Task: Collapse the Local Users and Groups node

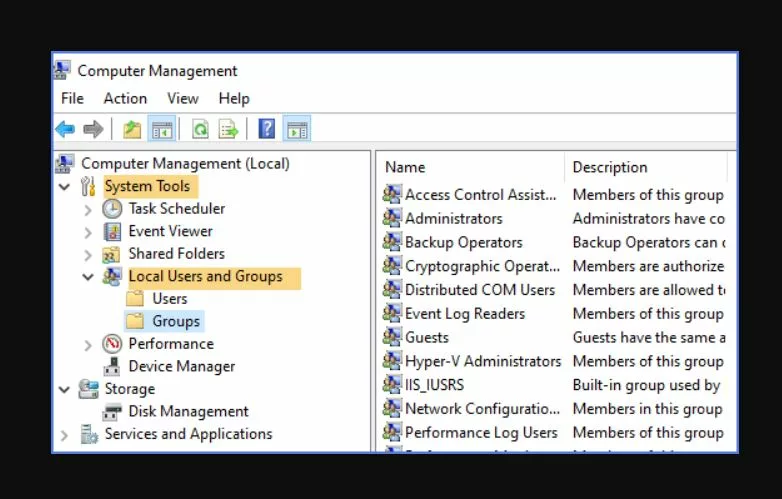Action: point(88,277)
